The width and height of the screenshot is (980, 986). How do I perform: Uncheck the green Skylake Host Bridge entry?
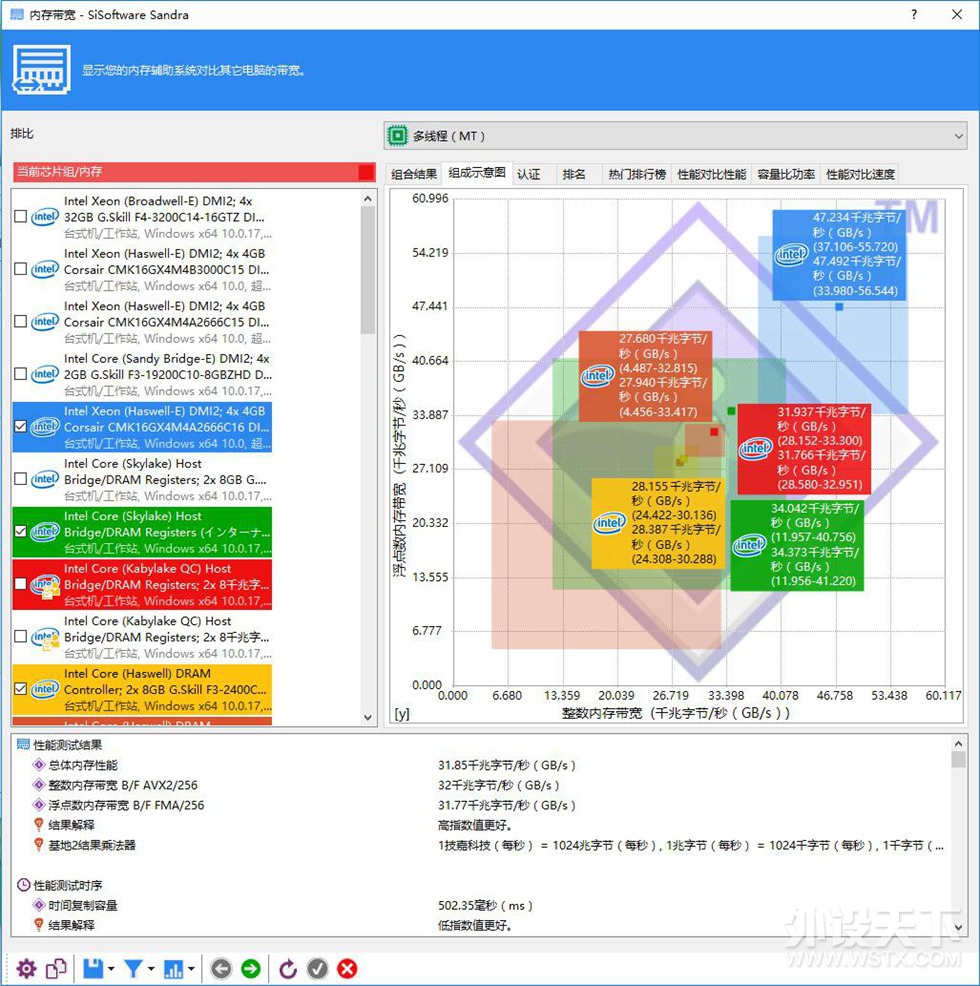(20, 531)
